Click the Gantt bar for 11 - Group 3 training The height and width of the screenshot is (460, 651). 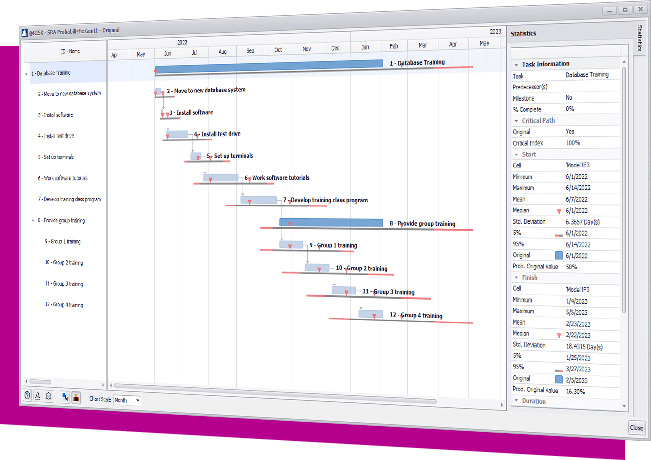pos(344,290)
